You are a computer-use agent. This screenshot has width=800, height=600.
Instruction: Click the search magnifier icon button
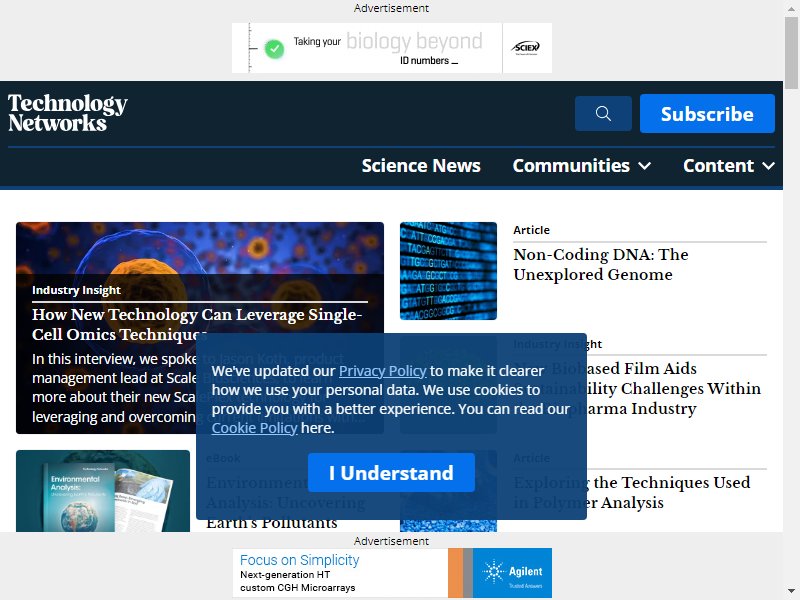coord(603,113)
